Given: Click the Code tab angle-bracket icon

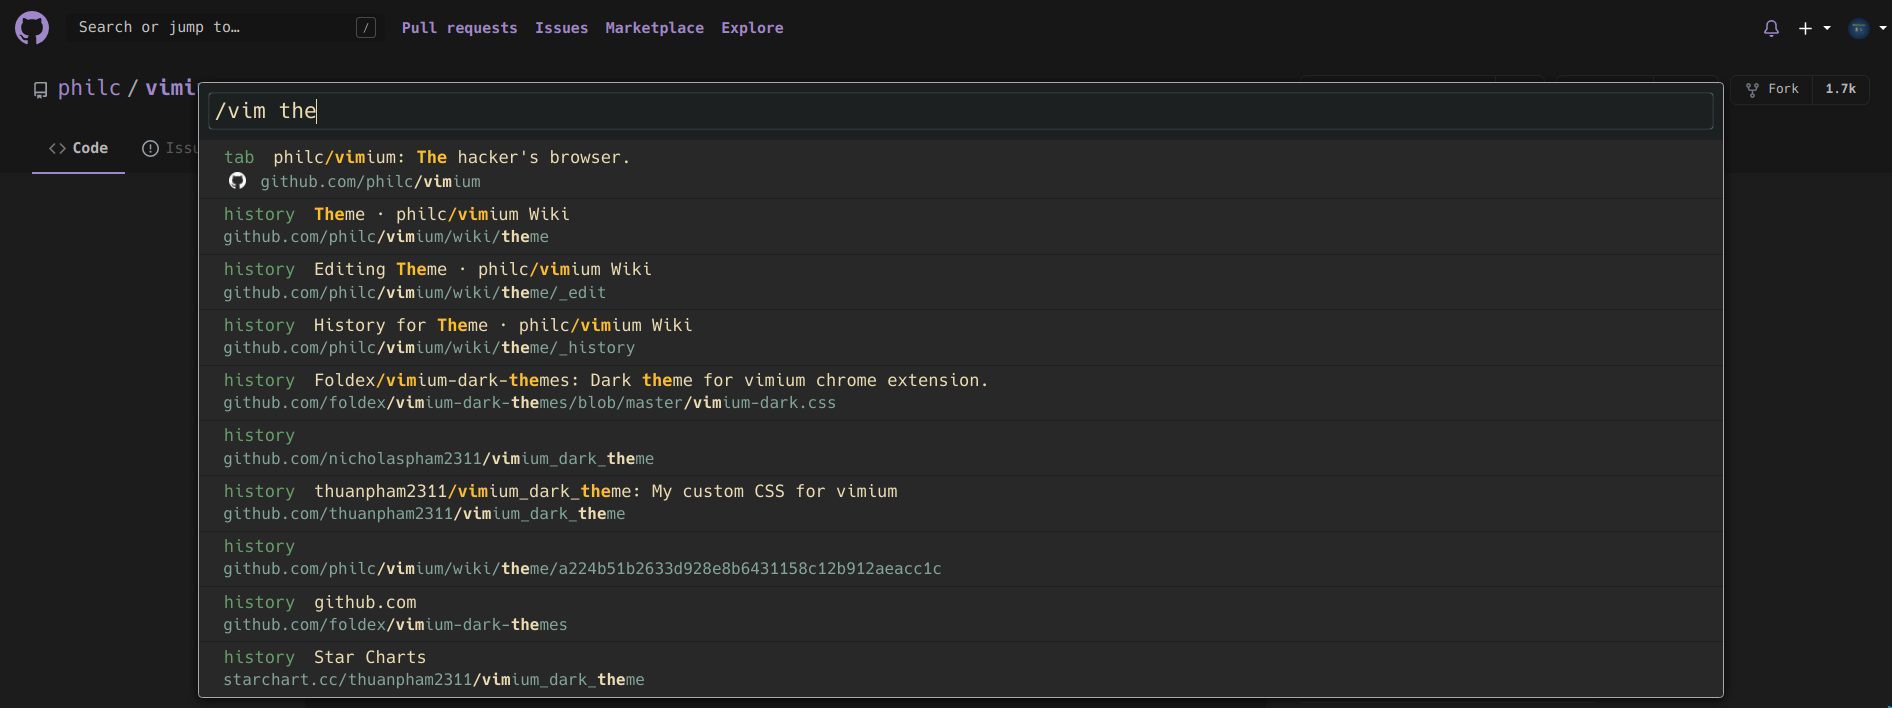Looking at the screenshot, I should tap(57, 148).
